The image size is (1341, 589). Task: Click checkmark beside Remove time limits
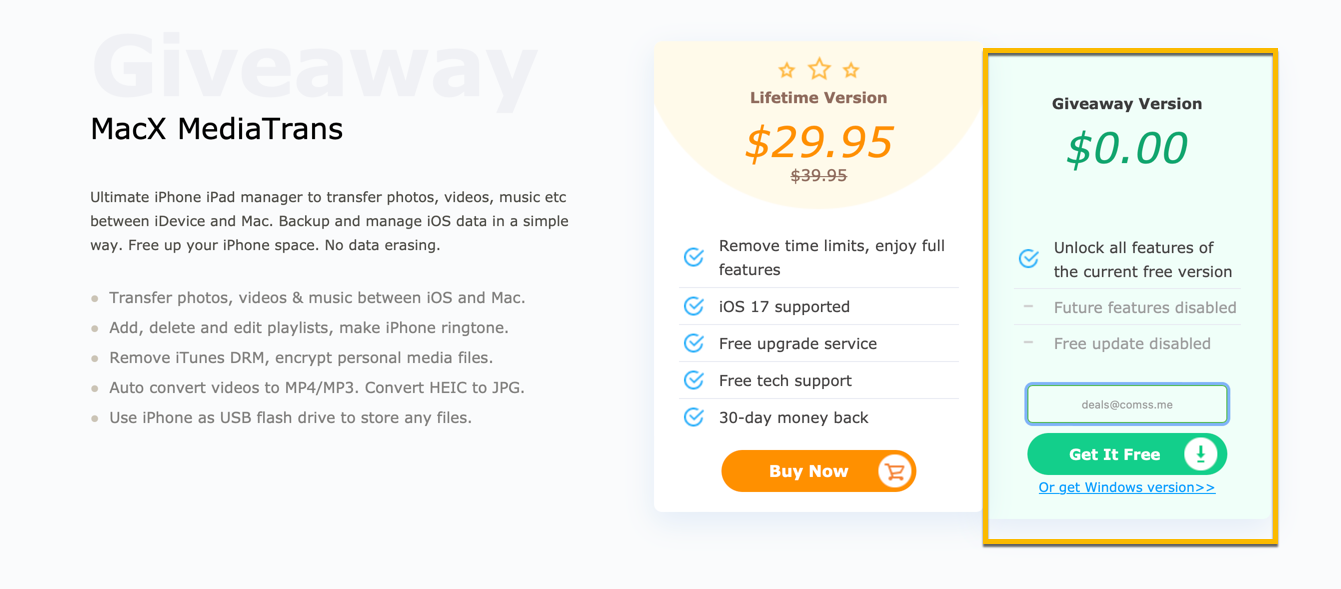click(x=693, y=257)
